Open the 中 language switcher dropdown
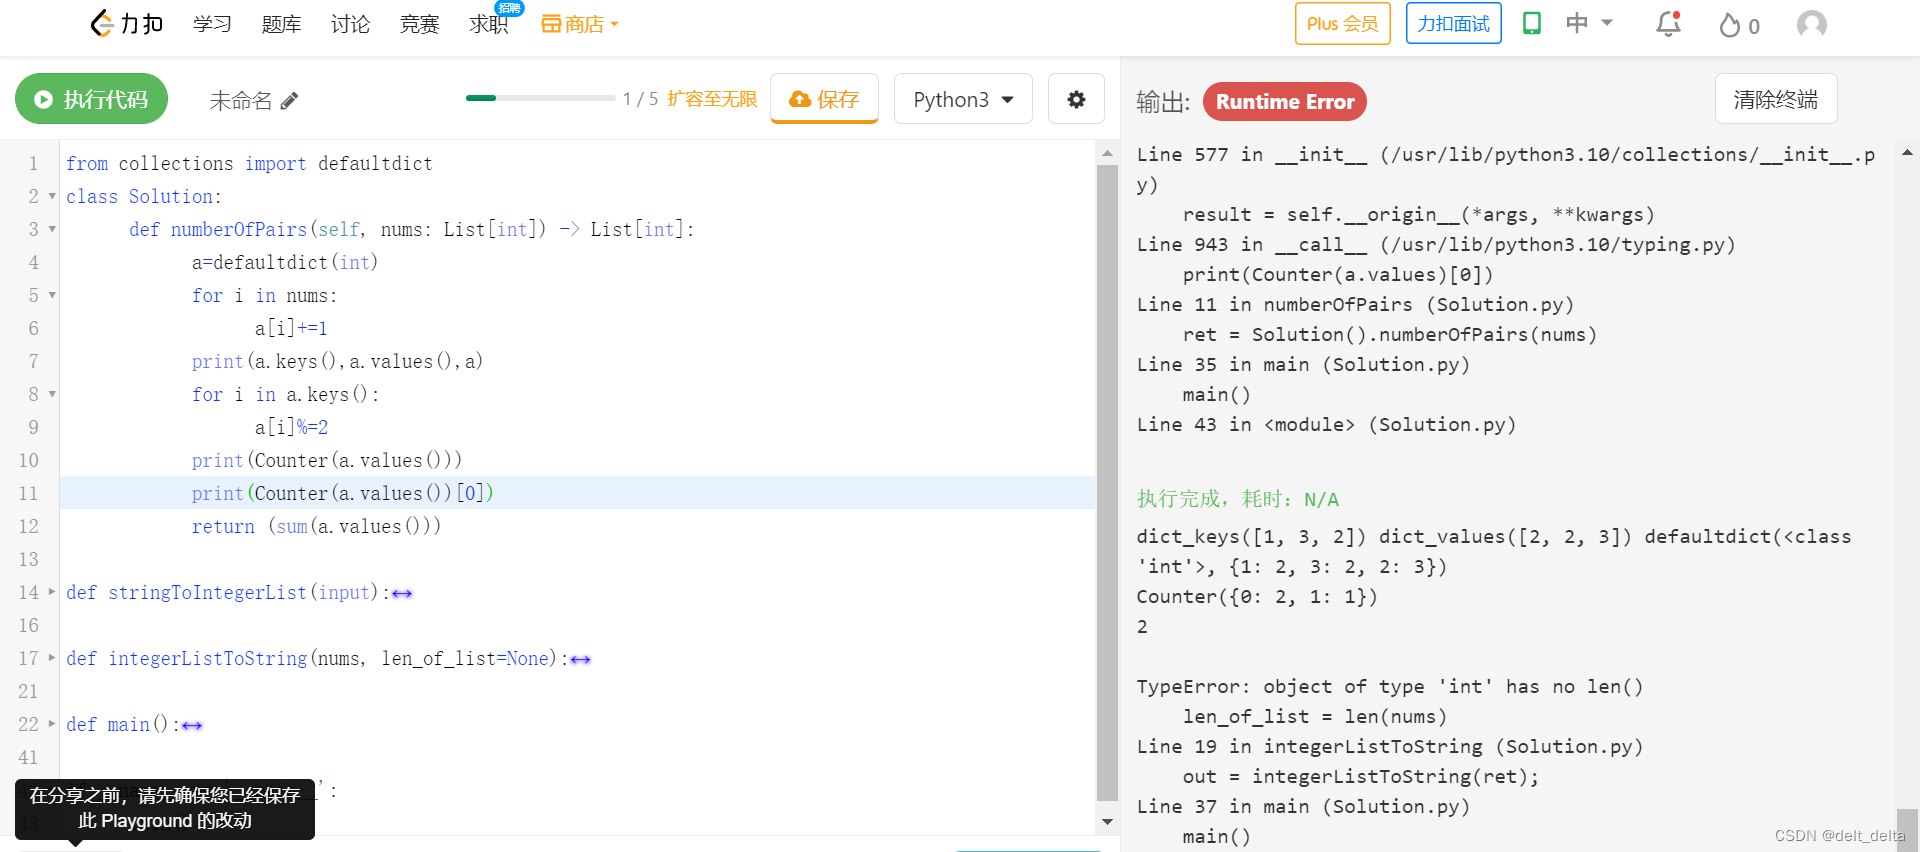This screenshot has width=1920, height=852. click(x=1589, y=23)
